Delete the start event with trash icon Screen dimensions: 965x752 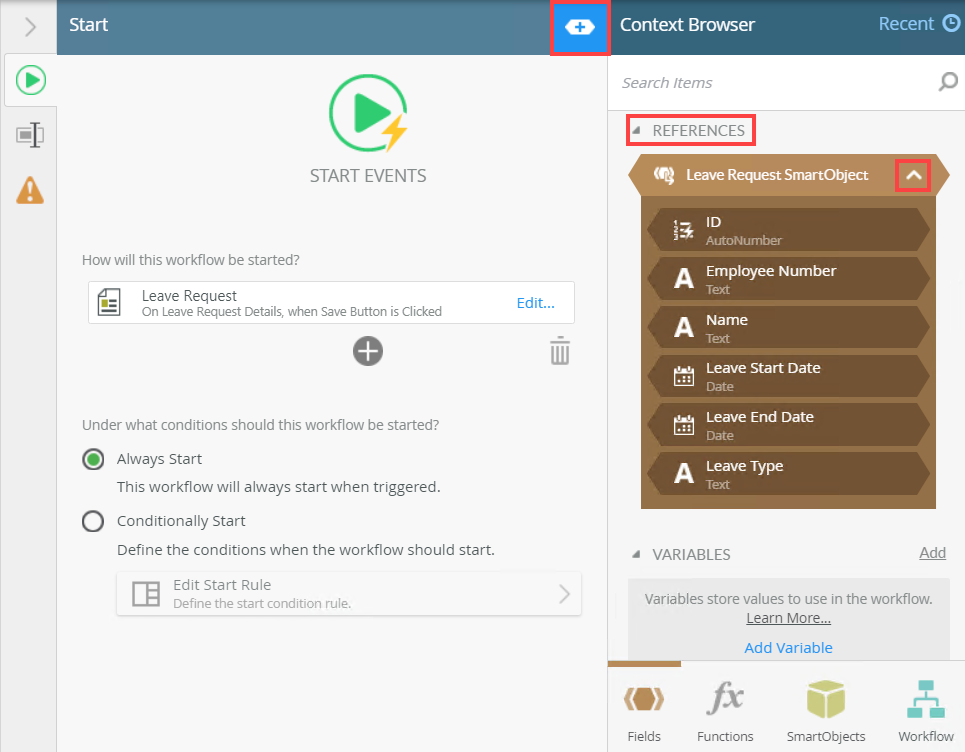click(559, 351)
